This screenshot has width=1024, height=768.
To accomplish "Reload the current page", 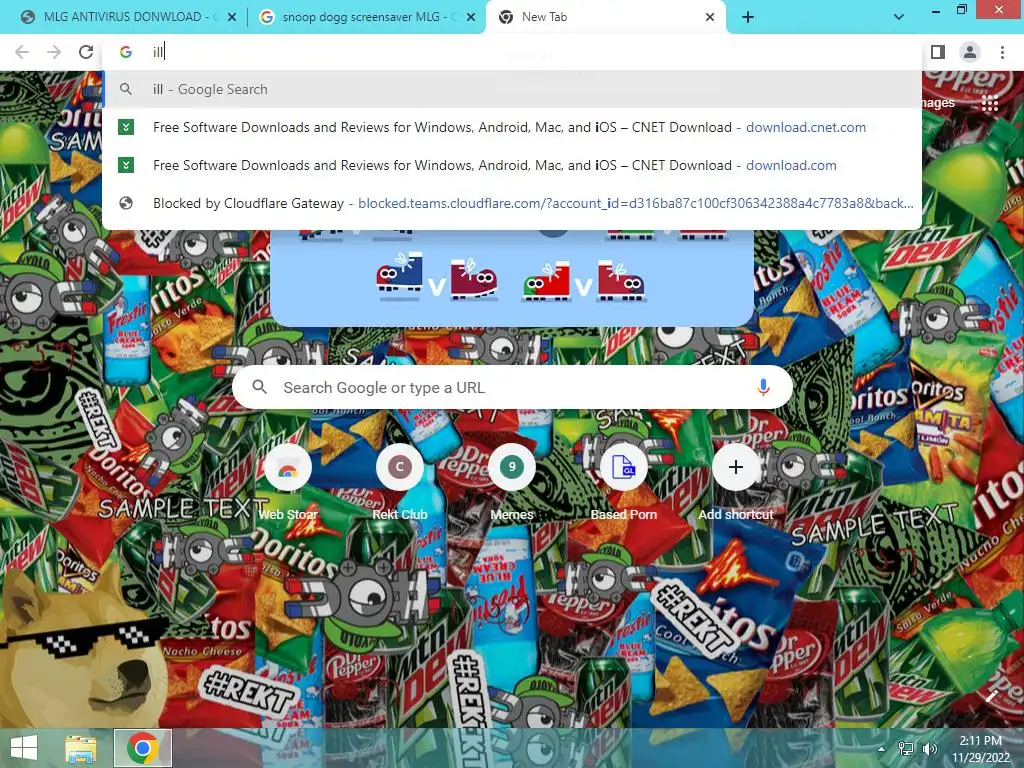I will (x=86, y=52).
